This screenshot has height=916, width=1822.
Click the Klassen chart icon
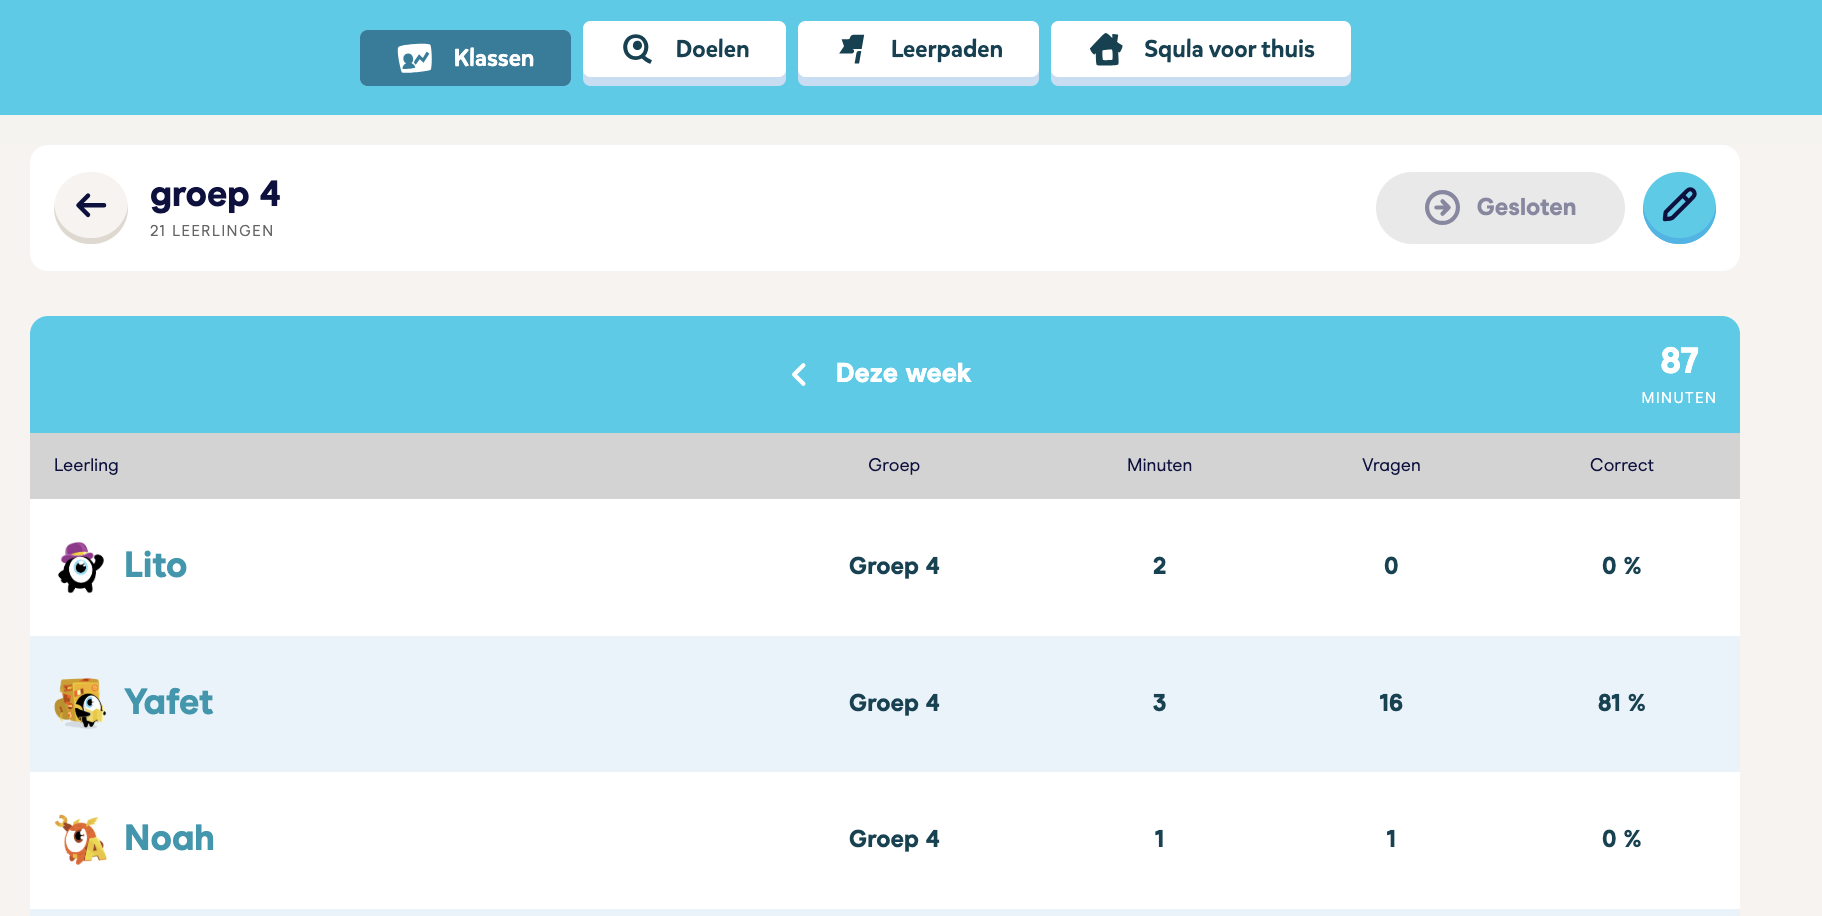click(415, 58)
